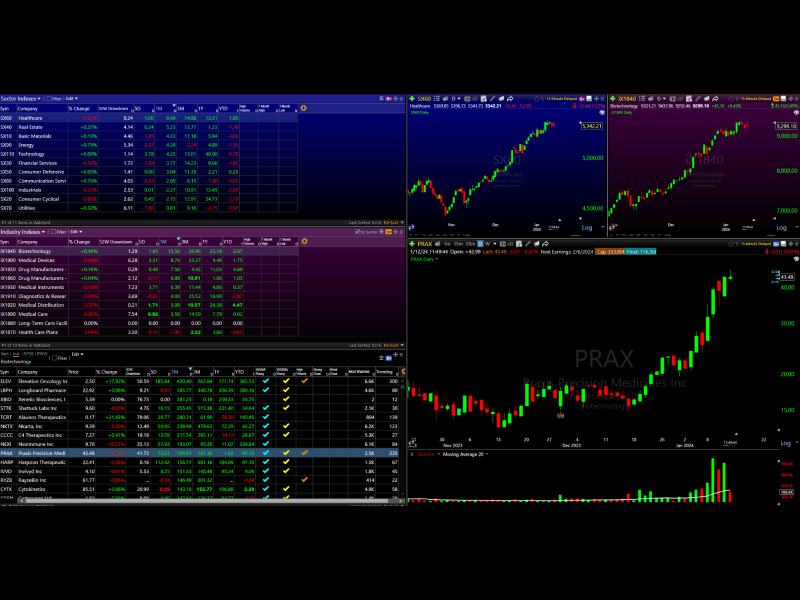Screen dimensions: 800x600
Task: Click the share arrow icon in IX1840 chart toolbar
Action: (x=715, y=98)
